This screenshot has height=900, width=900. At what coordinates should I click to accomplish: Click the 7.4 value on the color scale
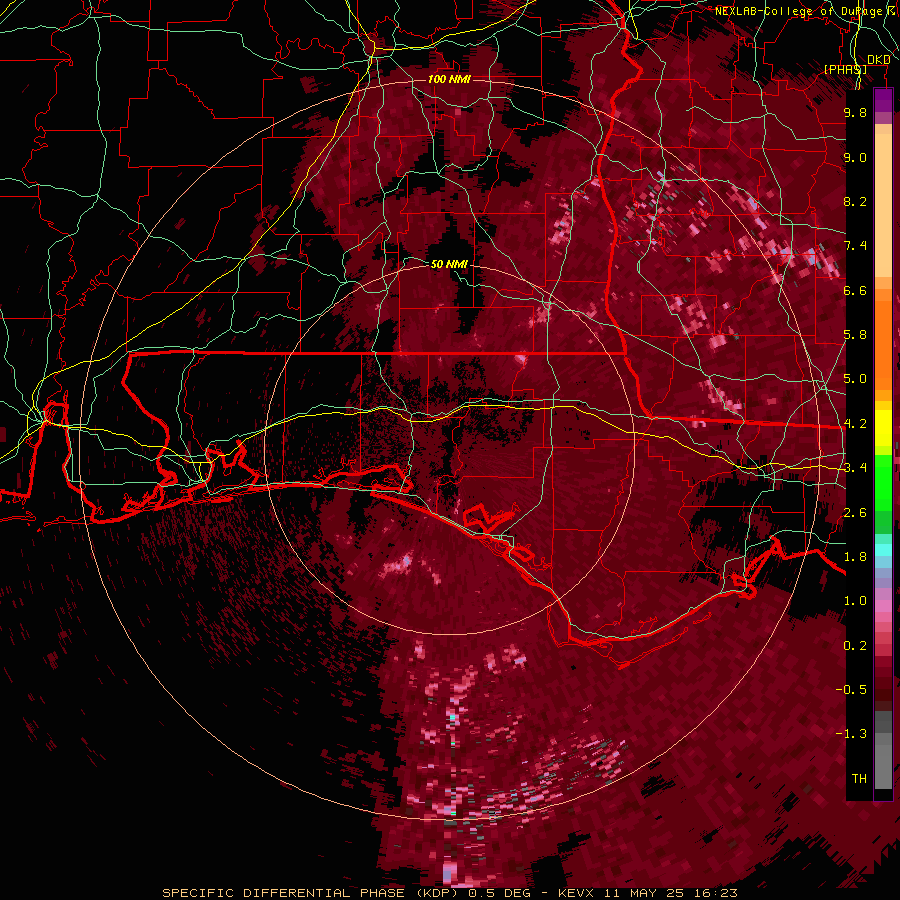[855, 246]
